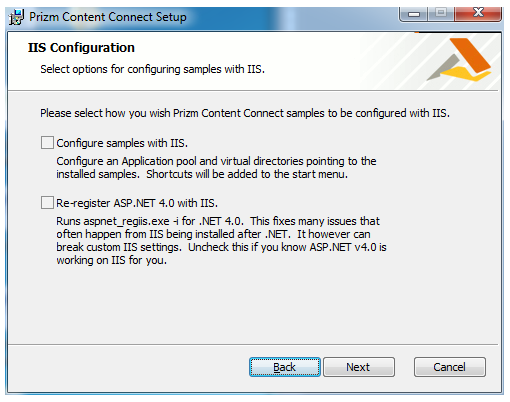Click the 'Configure samples with IIS.' label text
510x402 pixels.
tap(122, 143)
